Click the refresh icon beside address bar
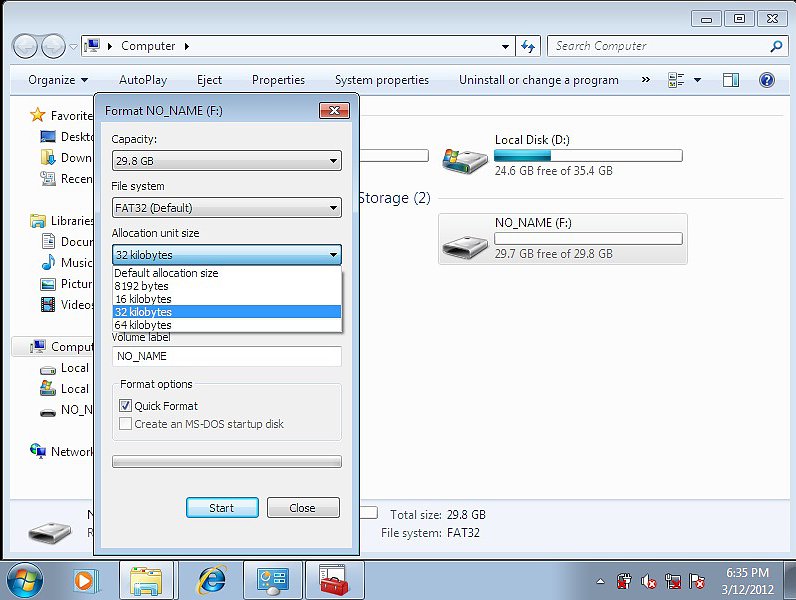This screenshot has width=796, height=600. (528, 46)
